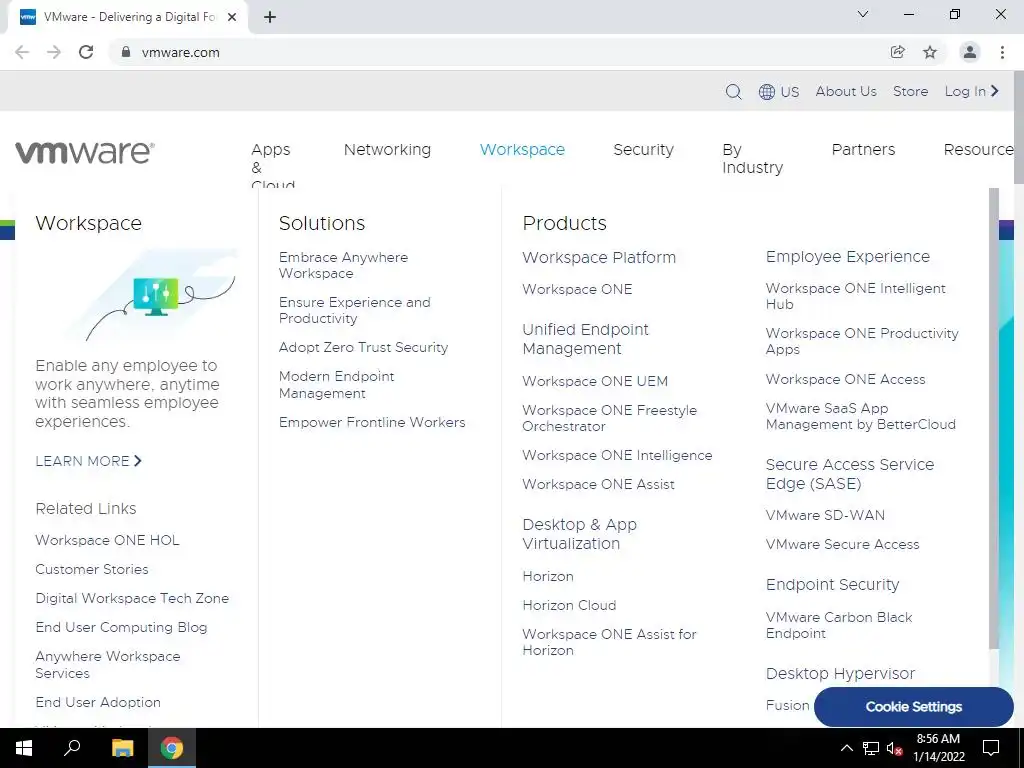
Task: Click the page vertical scrollbar thumb
Action: 1018,127
